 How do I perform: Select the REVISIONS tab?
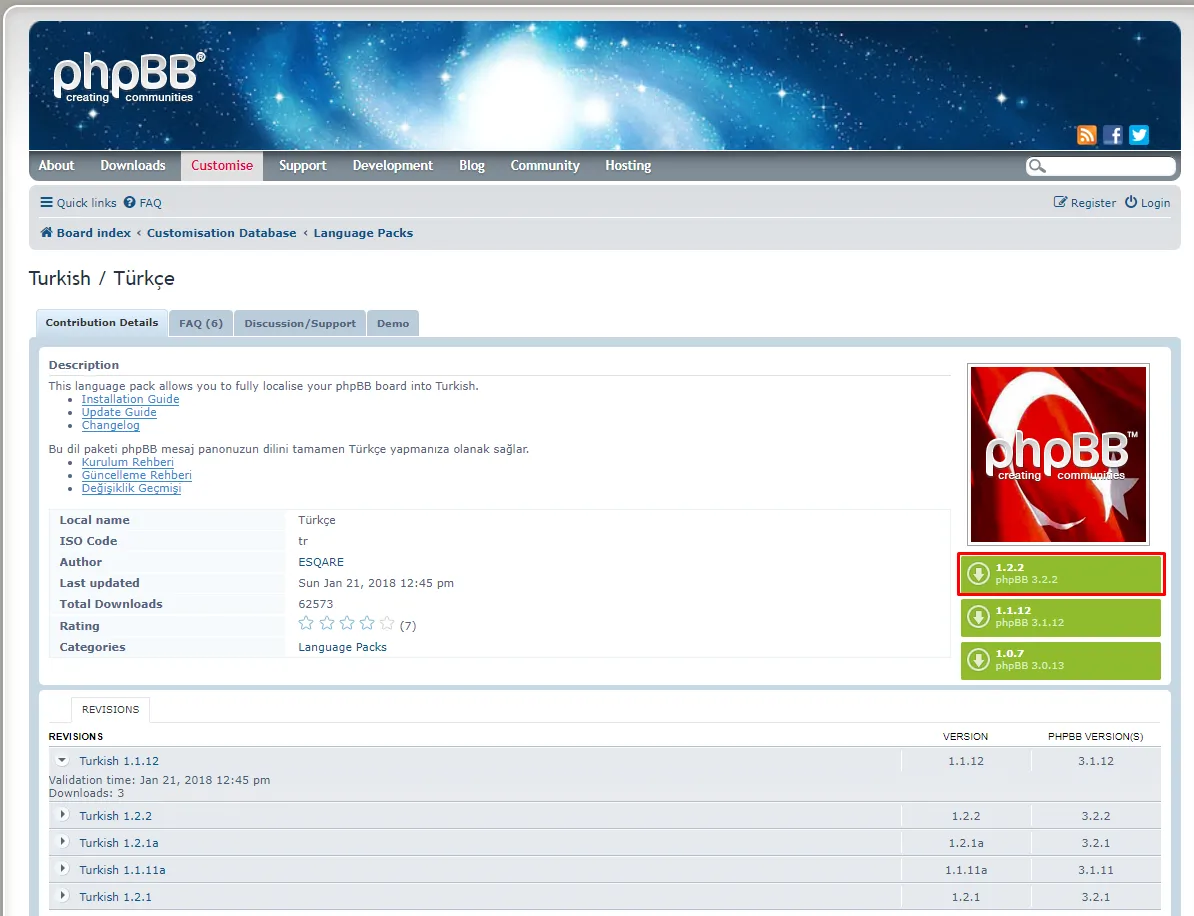click(x=110, y=709)
